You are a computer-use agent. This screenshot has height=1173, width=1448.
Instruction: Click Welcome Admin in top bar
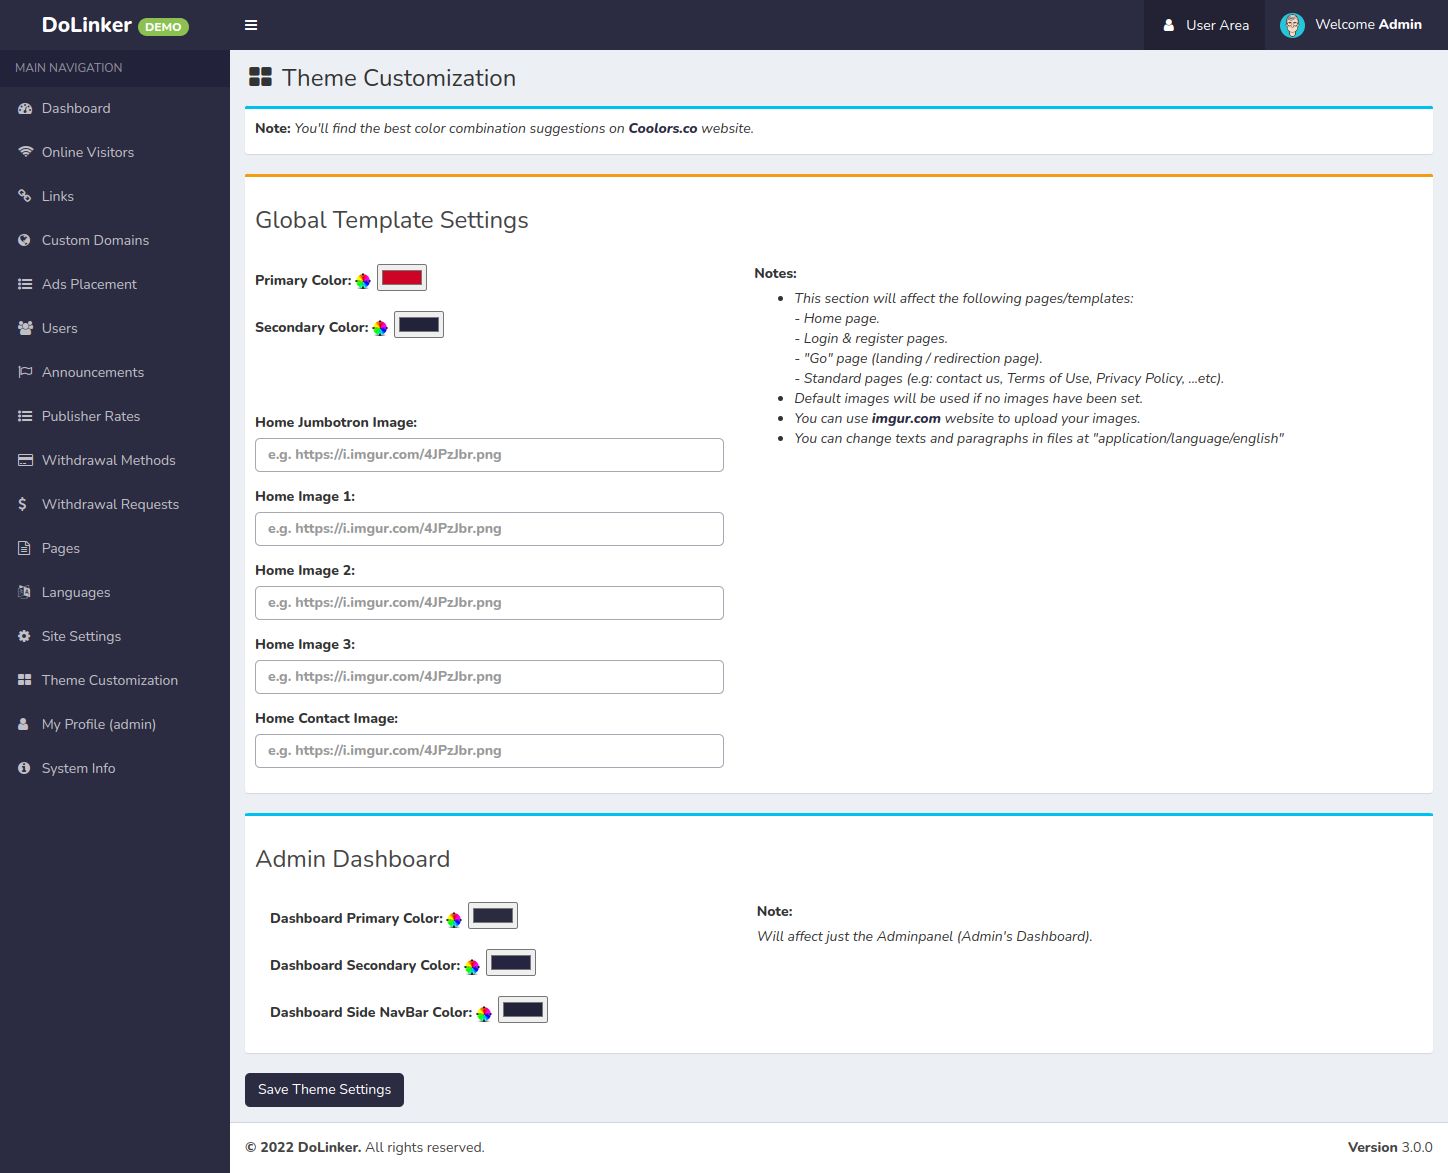pyautogui.click(x=1351, y=25)
